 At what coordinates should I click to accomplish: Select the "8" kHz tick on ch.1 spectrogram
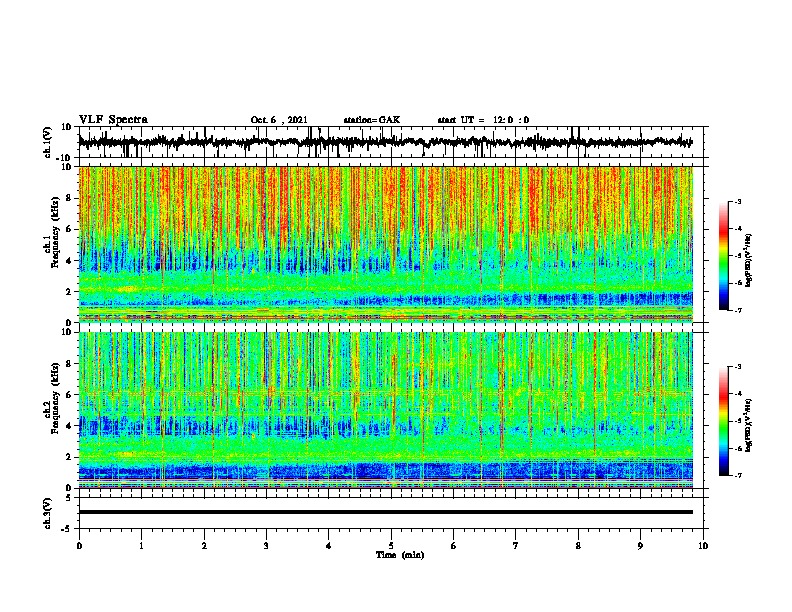(70, 198)
